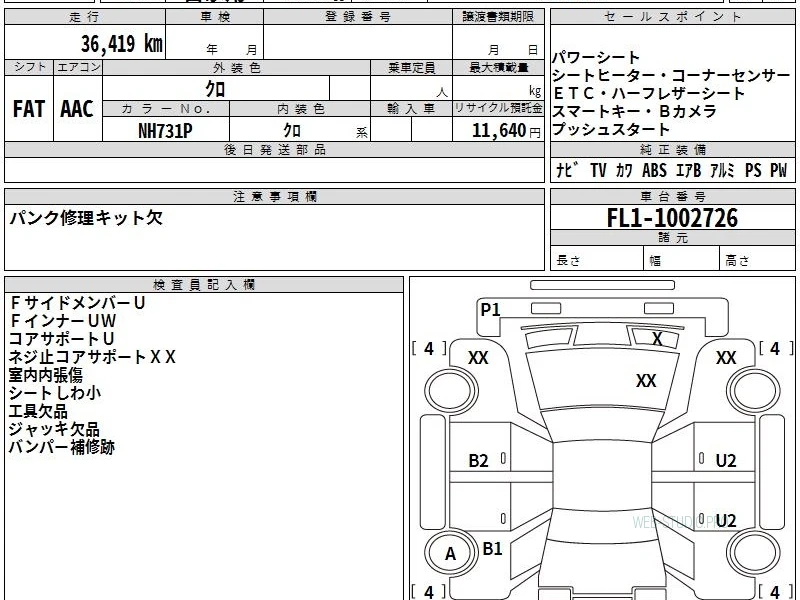Click the single X windshield mark

click(657, 339)
